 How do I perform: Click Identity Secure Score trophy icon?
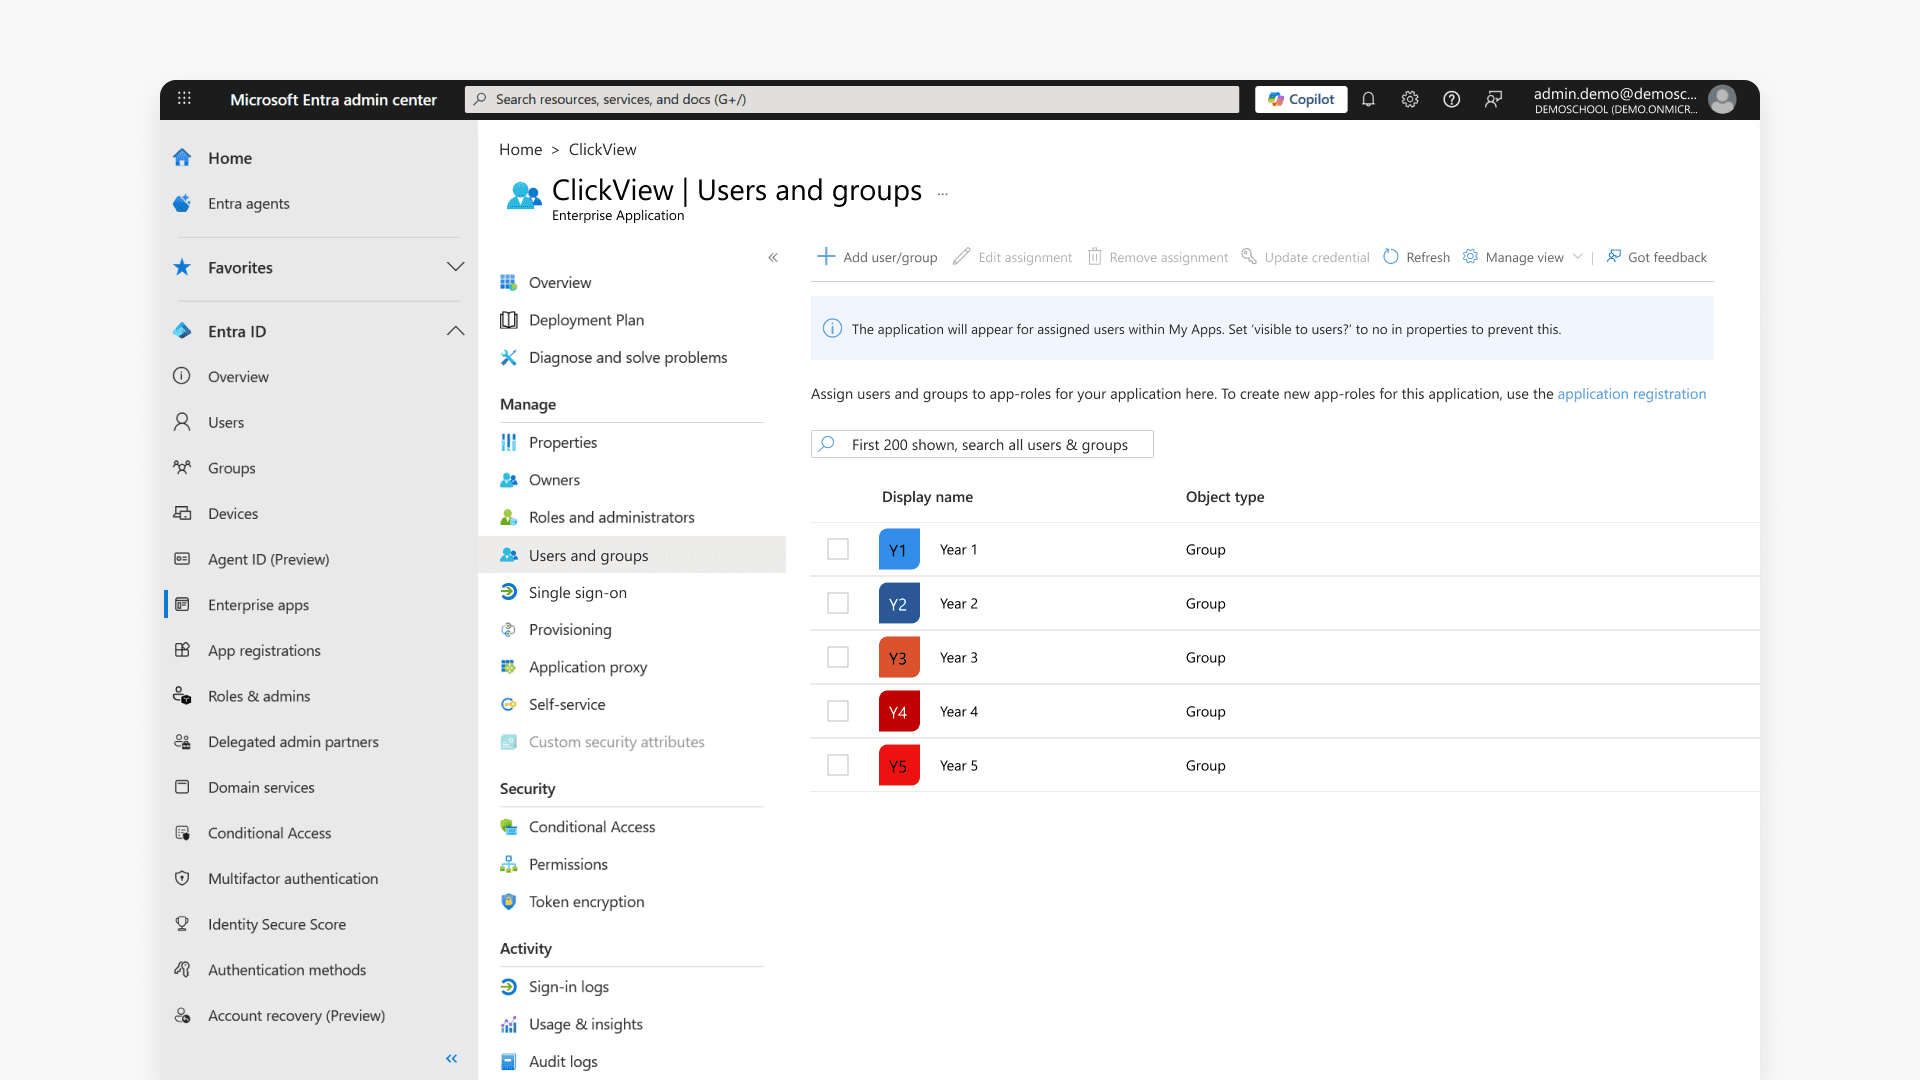[x=182, y=924]
